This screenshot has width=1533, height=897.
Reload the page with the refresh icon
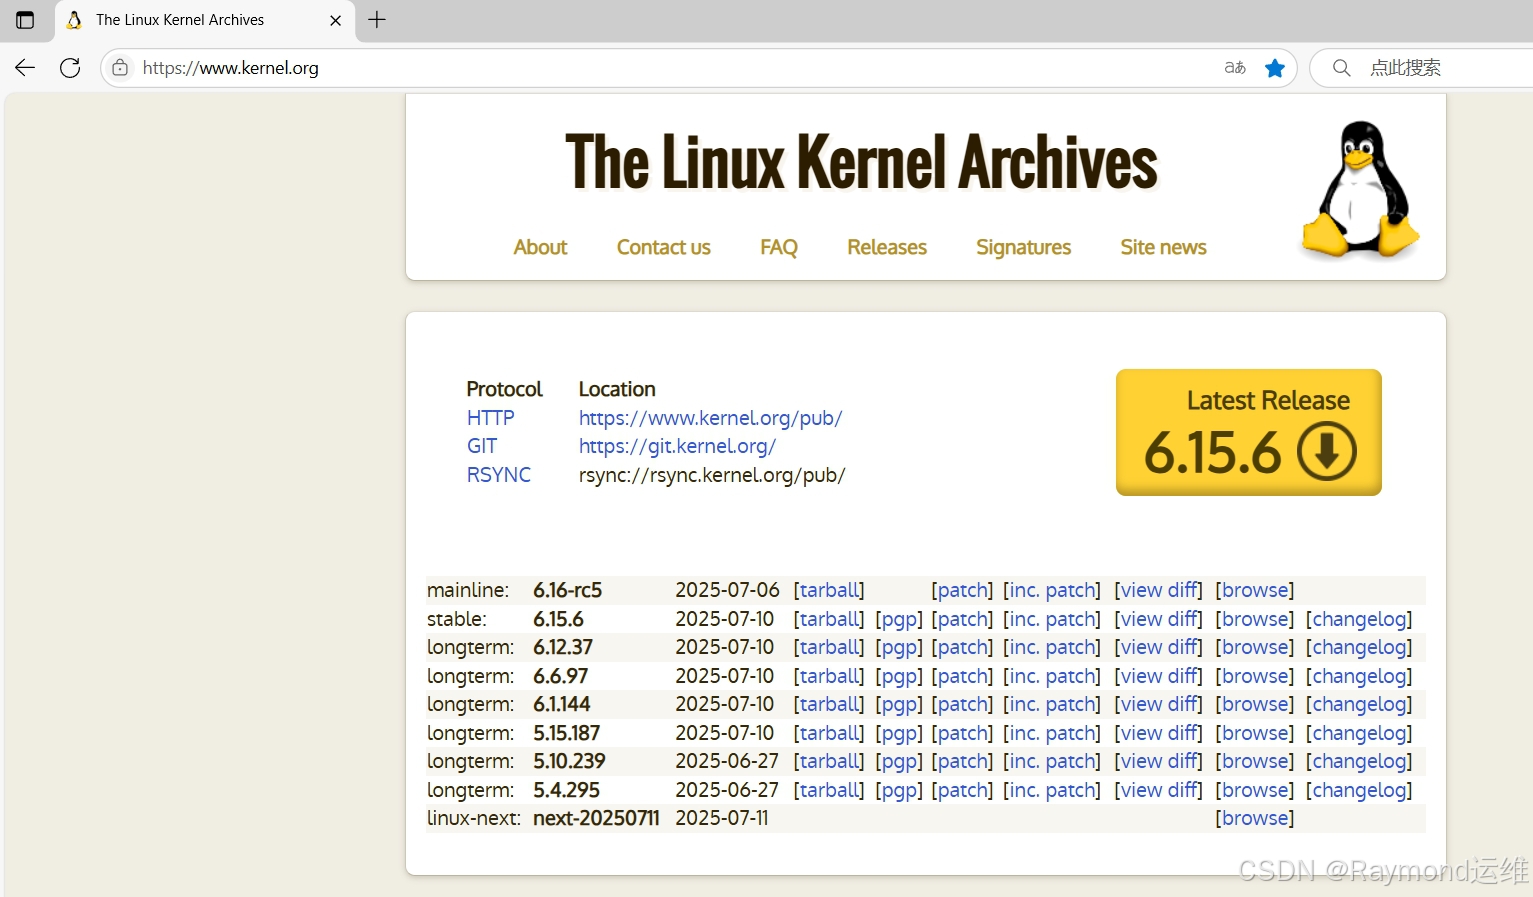[70, 68]
